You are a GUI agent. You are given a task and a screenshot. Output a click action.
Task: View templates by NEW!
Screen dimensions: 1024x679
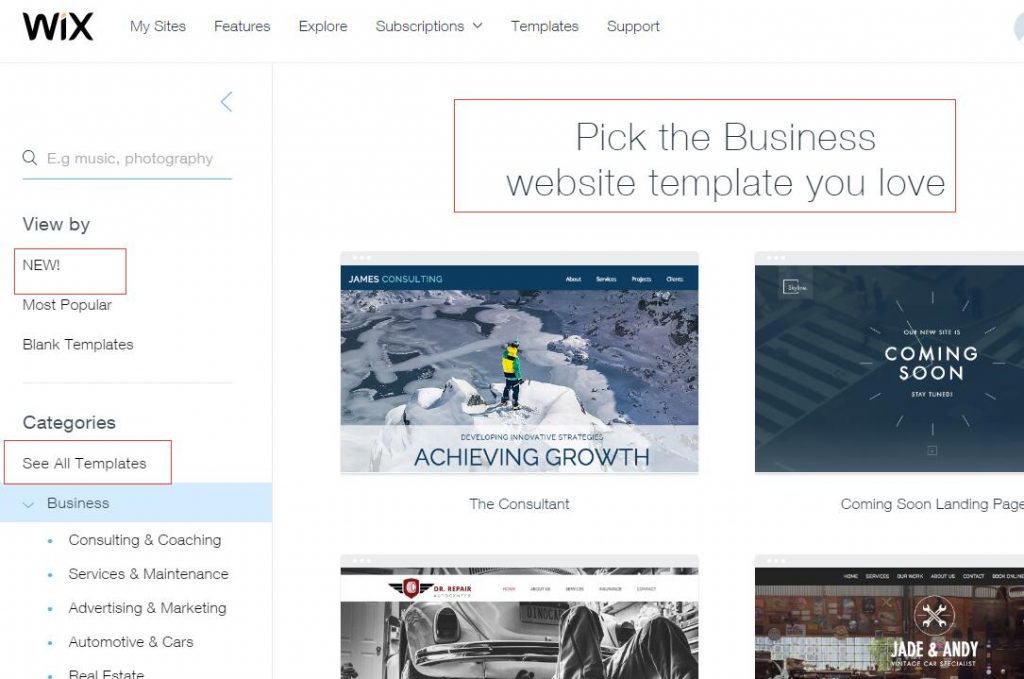coord(41,265)
